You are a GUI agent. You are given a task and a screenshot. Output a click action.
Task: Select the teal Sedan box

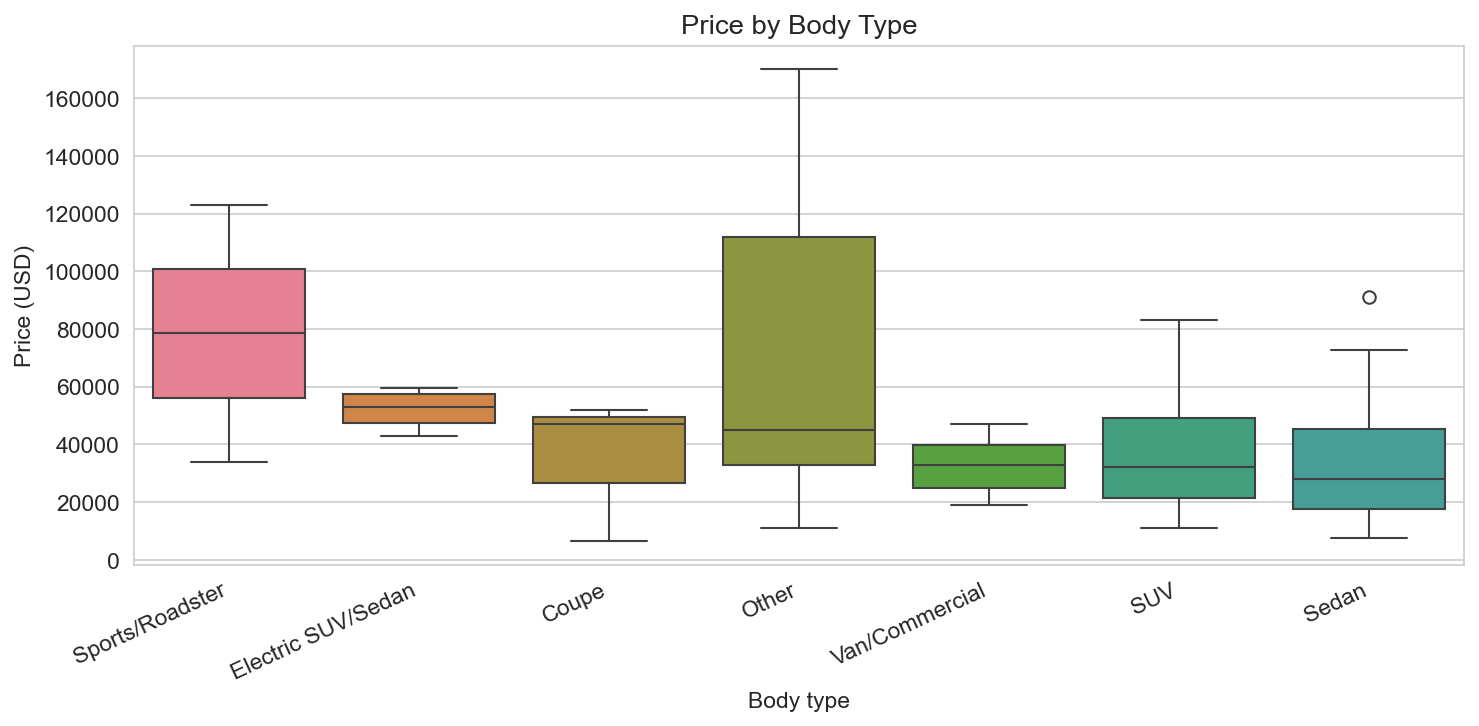1369,455
